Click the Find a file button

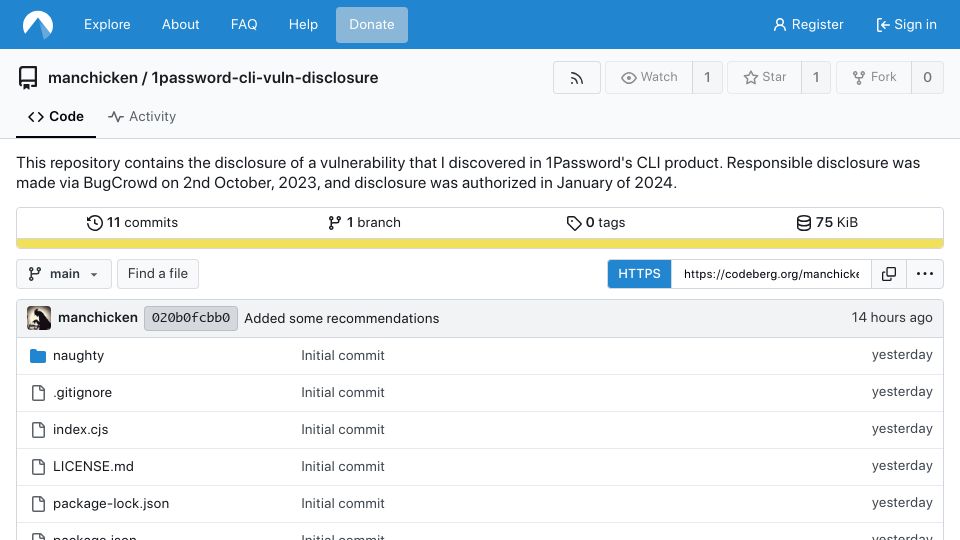(x=158, y=274)
